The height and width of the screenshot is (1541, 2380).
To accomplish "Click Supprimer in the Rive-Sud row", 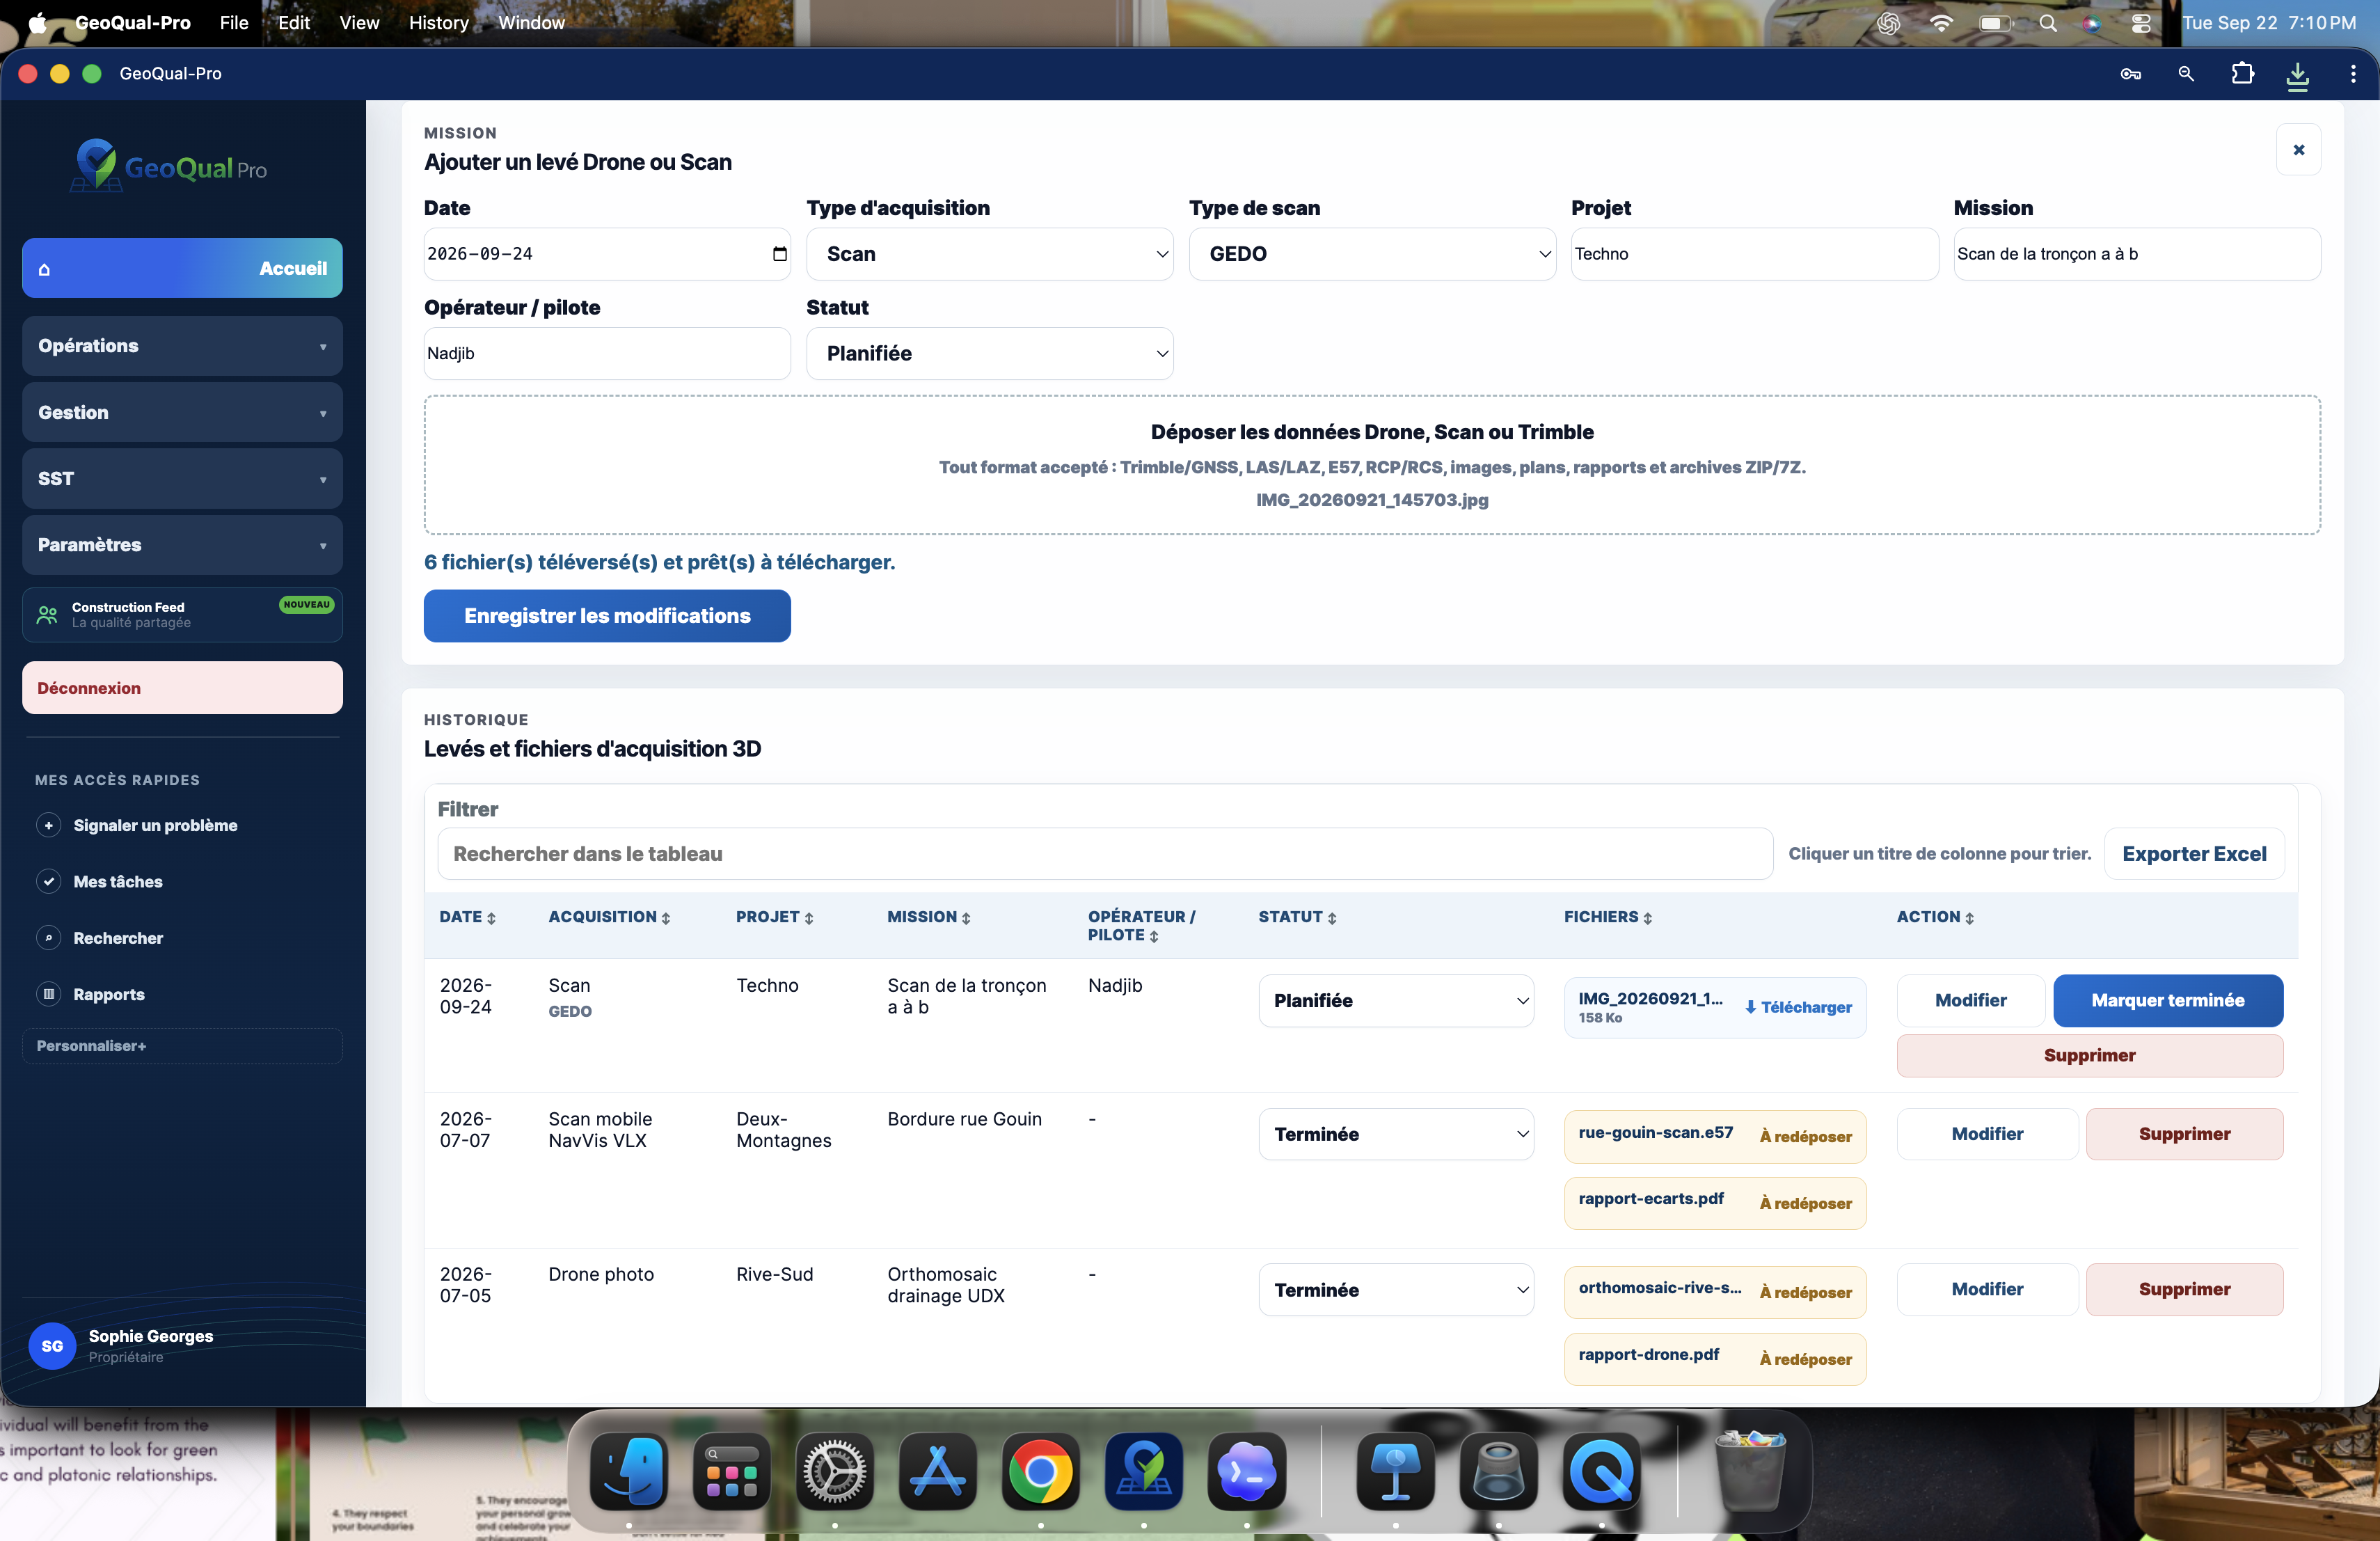I will (x=2184, y=1290).
